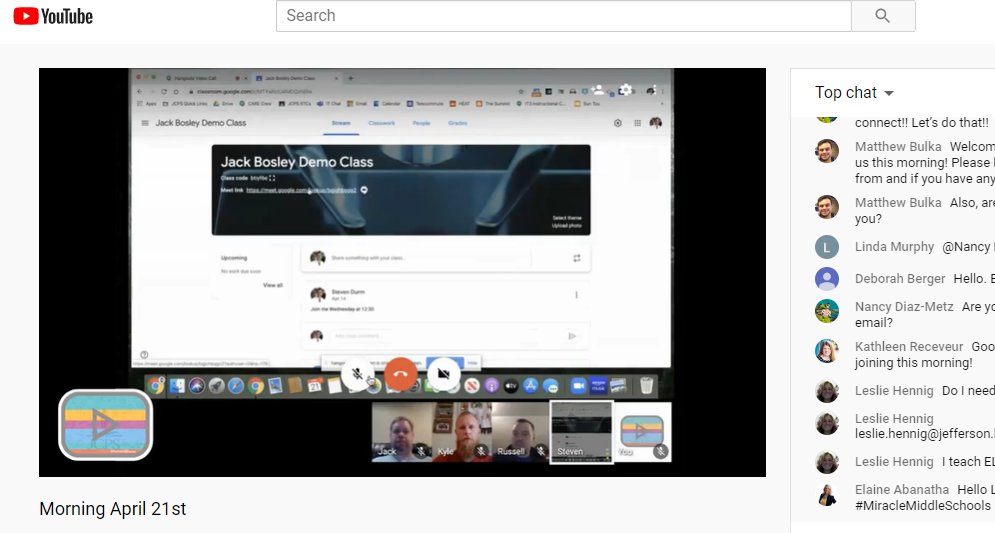Image resolution: width=995 pixels, height=533 pixels.
Task: Click the App Store icon in recorded dock
Action: tap(530, 385)
